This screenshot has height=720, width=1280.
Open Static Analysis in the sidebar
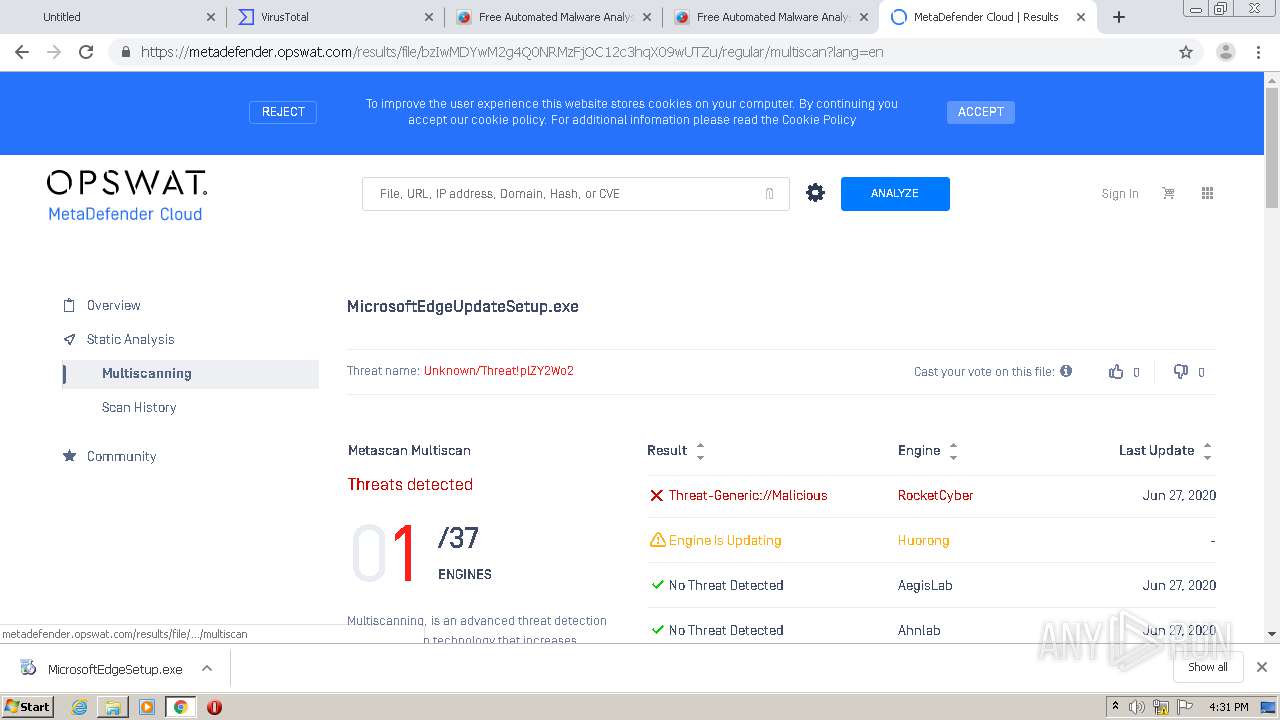coord(130,339)
